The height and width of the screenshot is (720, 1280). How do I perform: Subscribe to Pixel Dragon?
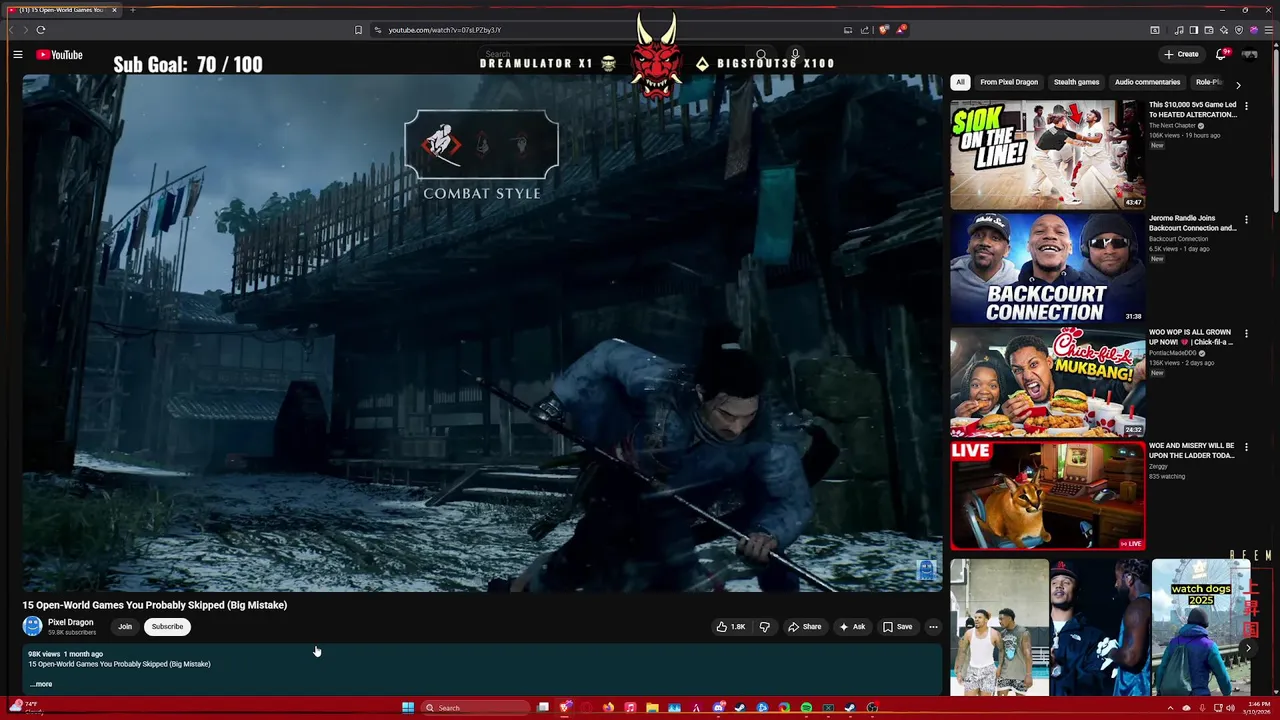[x=167, y=627]
